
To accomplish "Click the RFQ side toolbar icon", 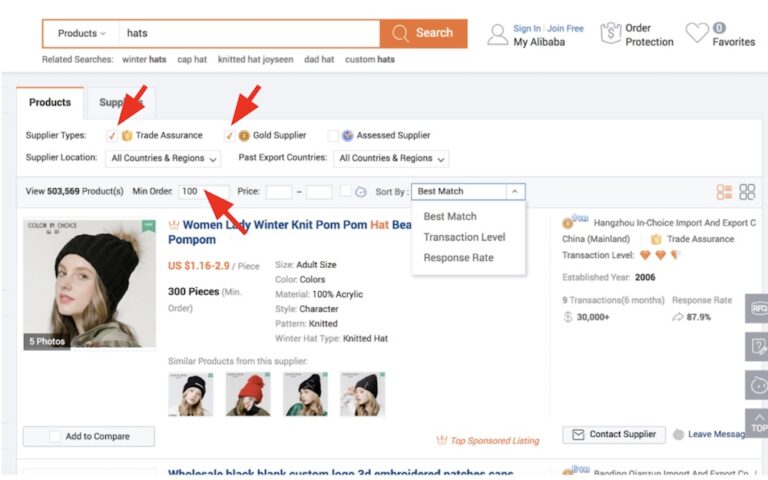I will click(x=757, y=309).
